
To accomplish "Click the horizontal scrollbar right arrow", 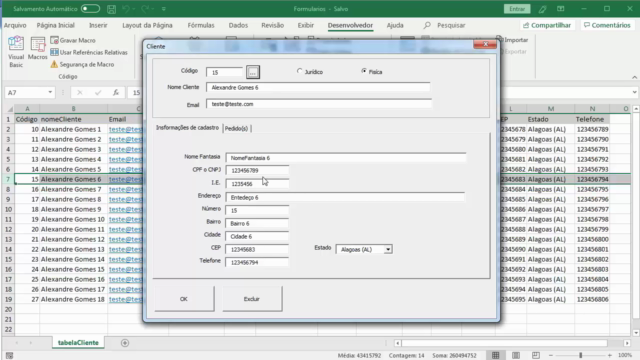I will 627,343.
